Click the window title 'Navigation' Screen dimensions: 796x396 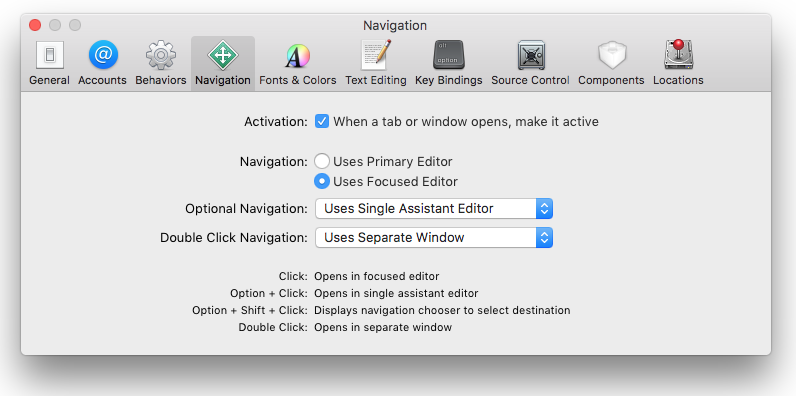tap(395, 25)
